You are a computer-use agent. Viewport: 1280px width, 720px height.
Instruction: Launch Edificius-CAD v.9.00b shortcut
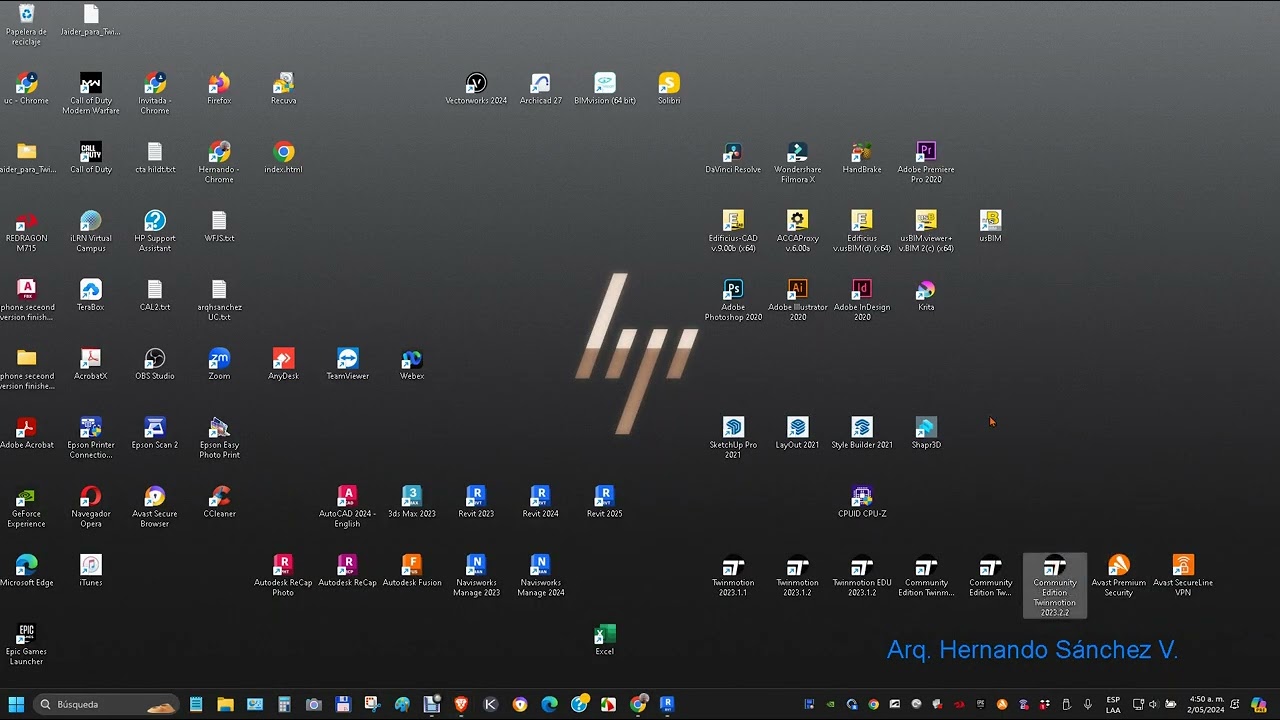[733, 231]
